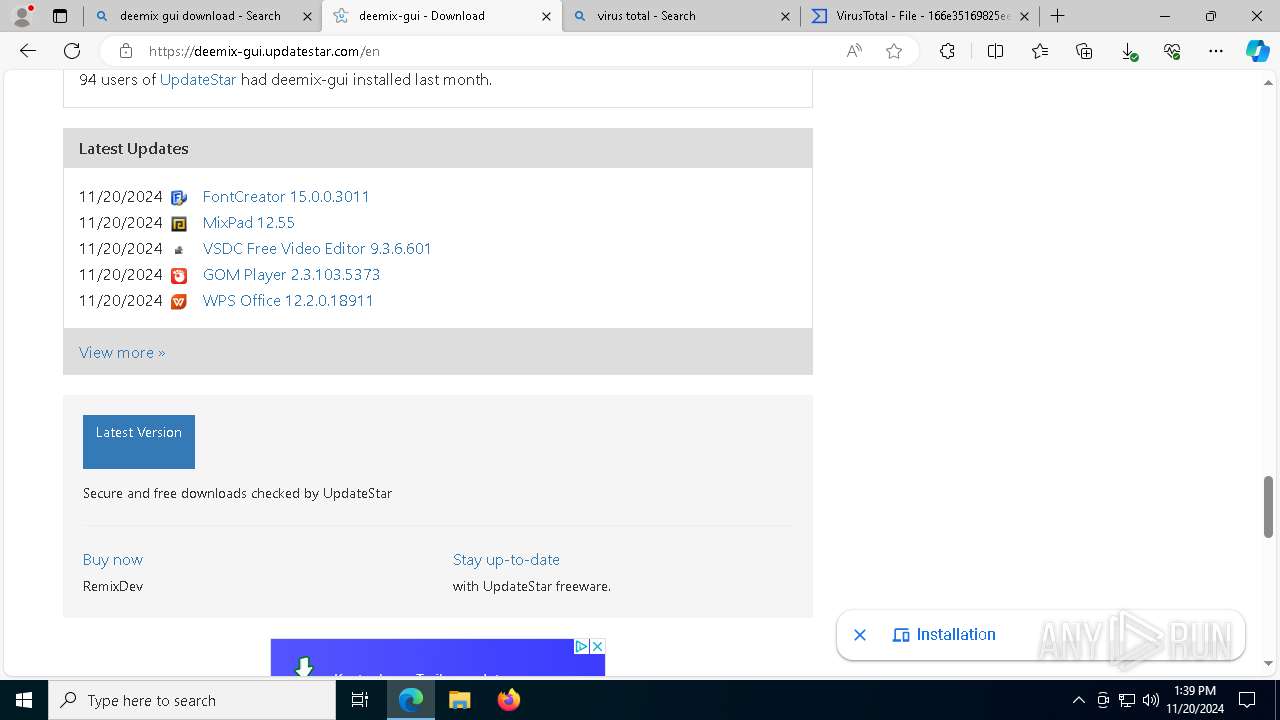Screen dimensions: 1280x720
Task: Click the Latest Version button
Action: pyautogui.click(x=139, y=442)
